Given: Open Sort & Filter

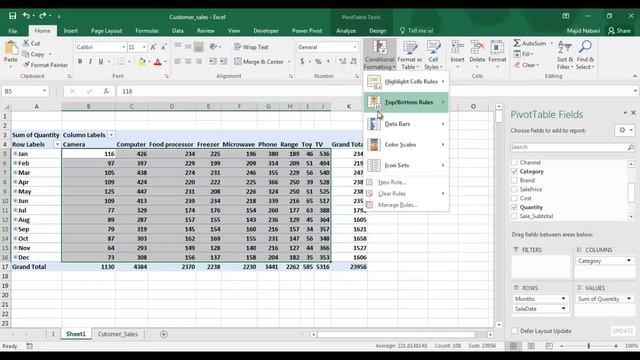Looking at the screenshot, I should pyautogui.click(x=565, y=55).
